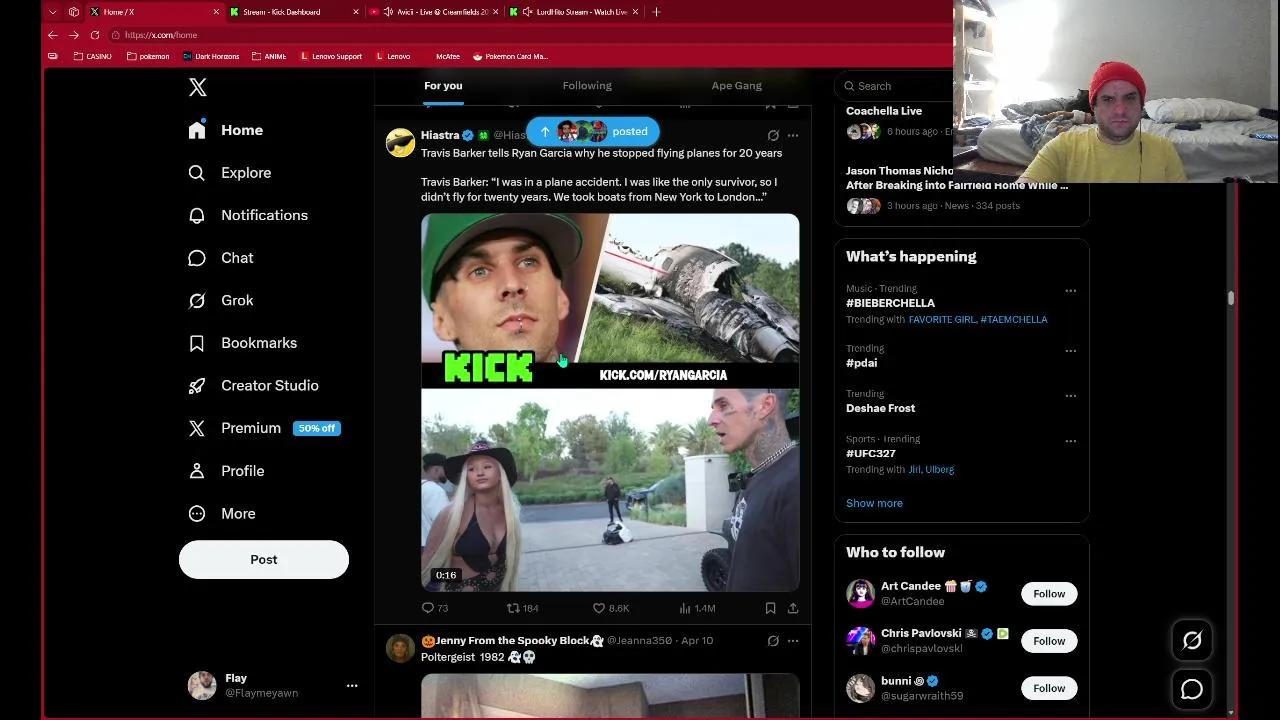Click the Post button
The height and width of the screenshot is (720, 1280).
pos(264,560)
